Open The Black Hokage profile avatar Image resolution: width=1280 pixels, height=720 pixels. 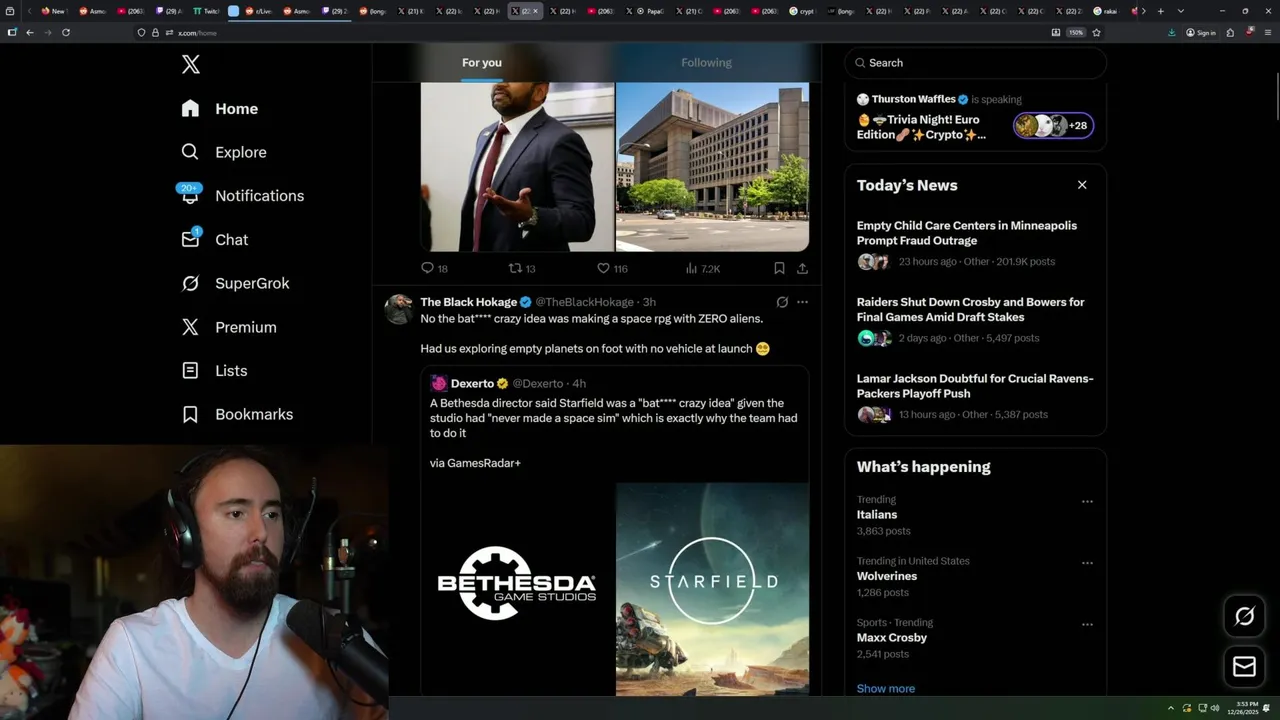[399, 309]
